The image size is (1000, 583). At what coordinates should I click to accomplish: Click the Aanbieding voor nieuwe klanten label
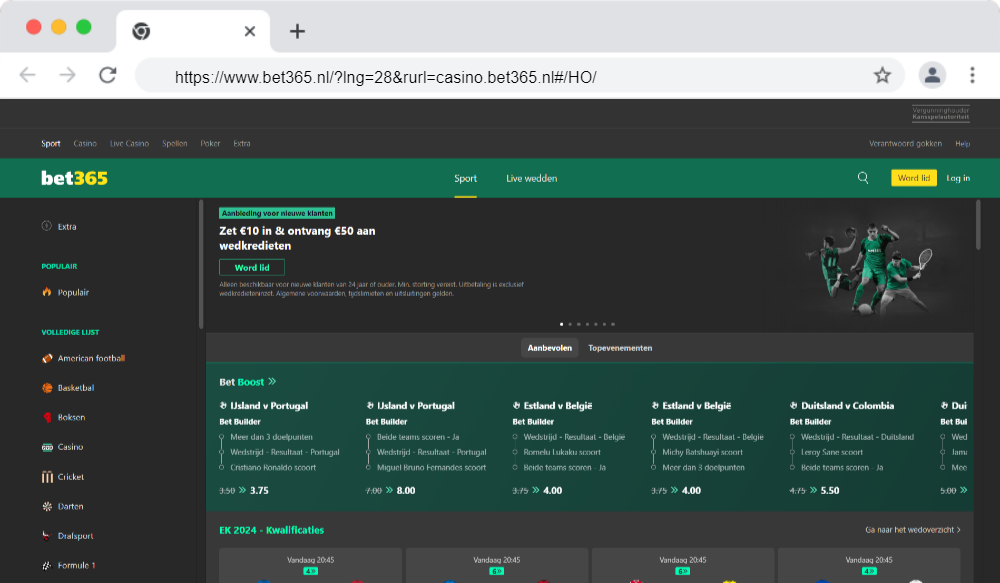277,213
